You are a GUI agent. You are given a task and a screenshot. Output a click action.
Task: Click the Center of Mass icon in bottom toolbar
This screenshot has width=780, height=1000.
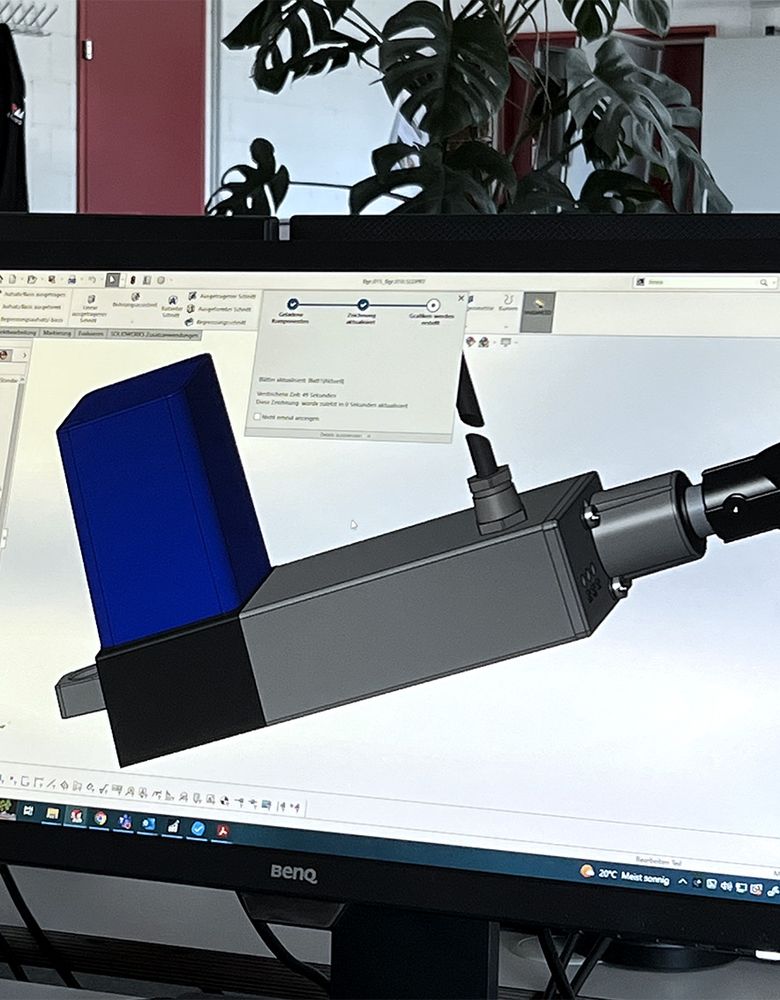click(x=224, y=800)
